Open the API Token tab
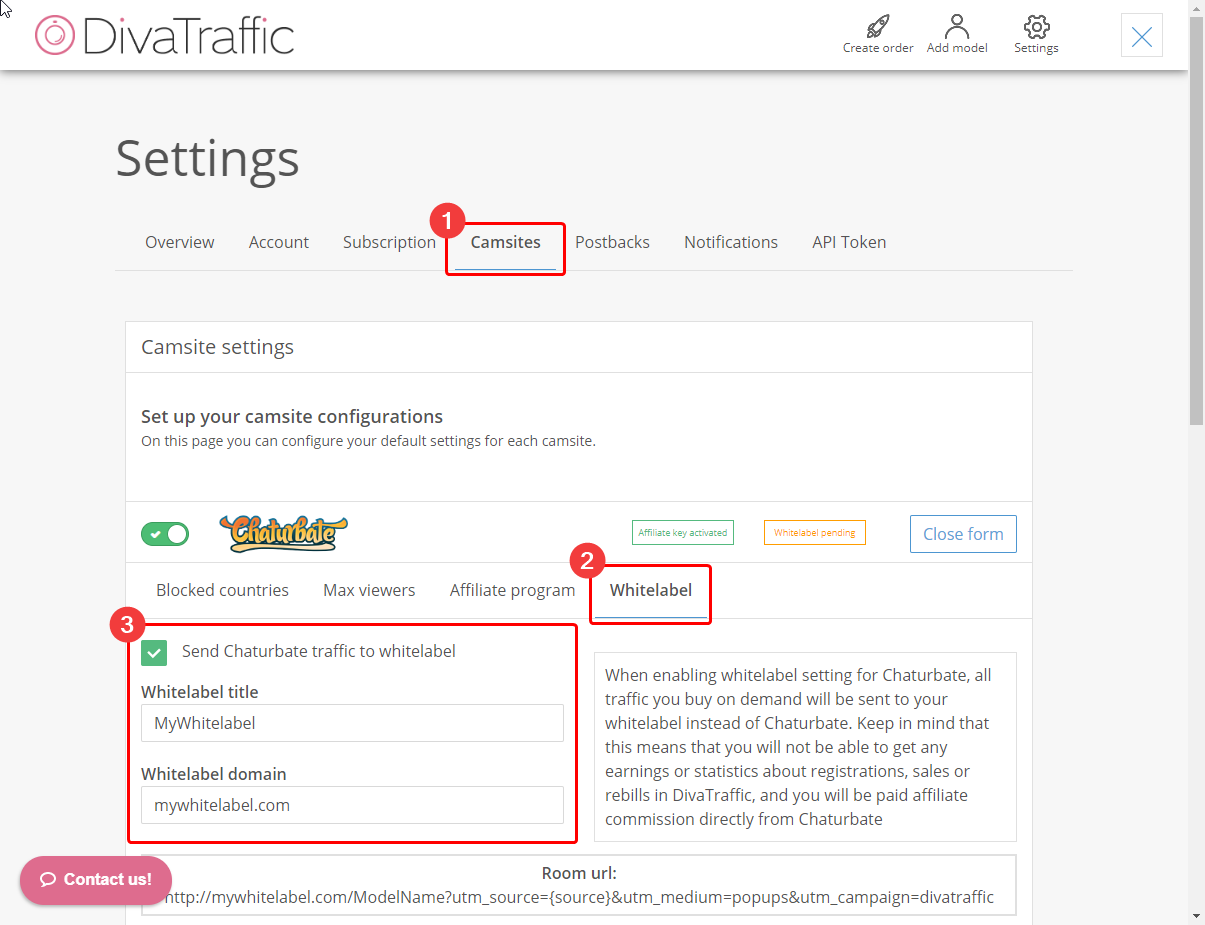The height and width of the screenshot is (925, 1205). (849, 242)
